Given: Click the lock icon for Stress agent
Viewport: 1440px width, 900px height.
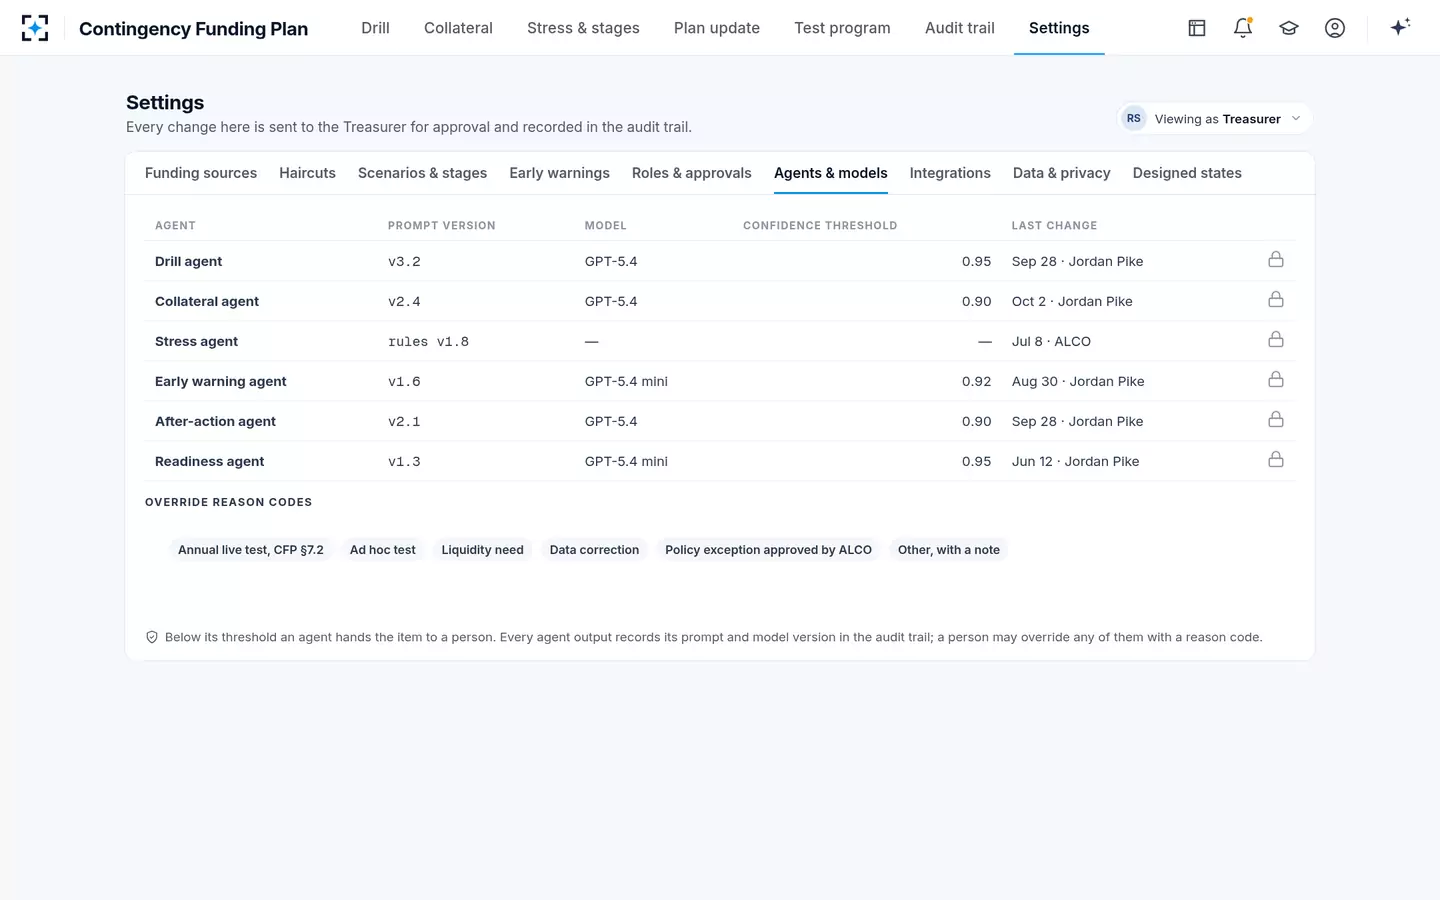Looking at the screenshot, I should point(1276,340).
